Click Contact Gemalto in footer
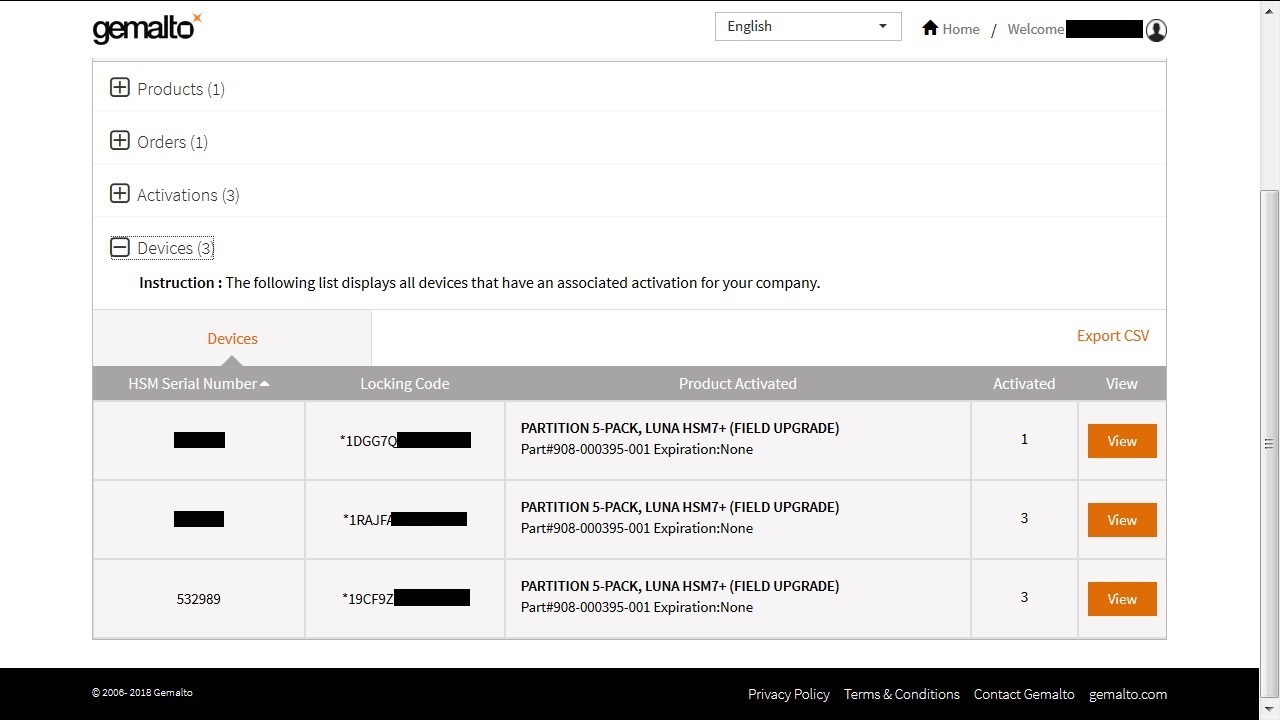1280x720 pixels. point(1023,694)
